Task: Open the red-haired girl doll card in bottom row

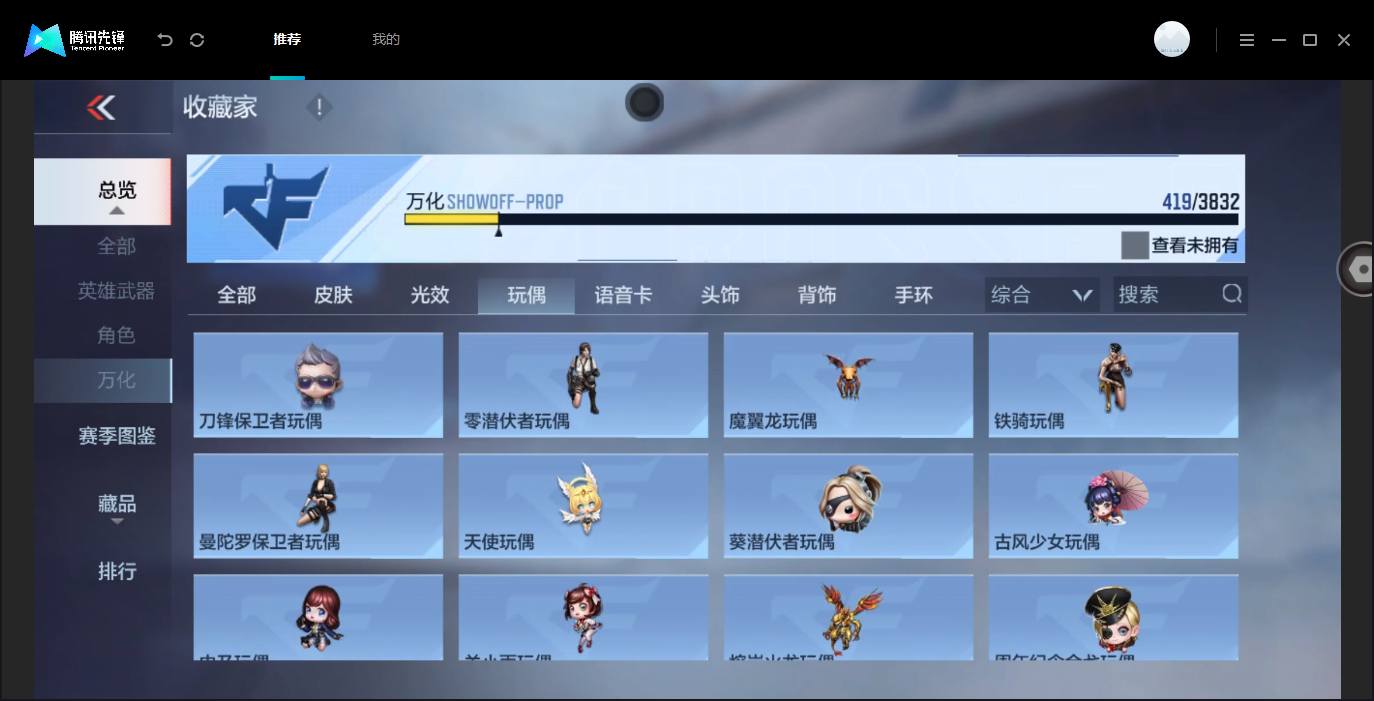Action: 318,617
